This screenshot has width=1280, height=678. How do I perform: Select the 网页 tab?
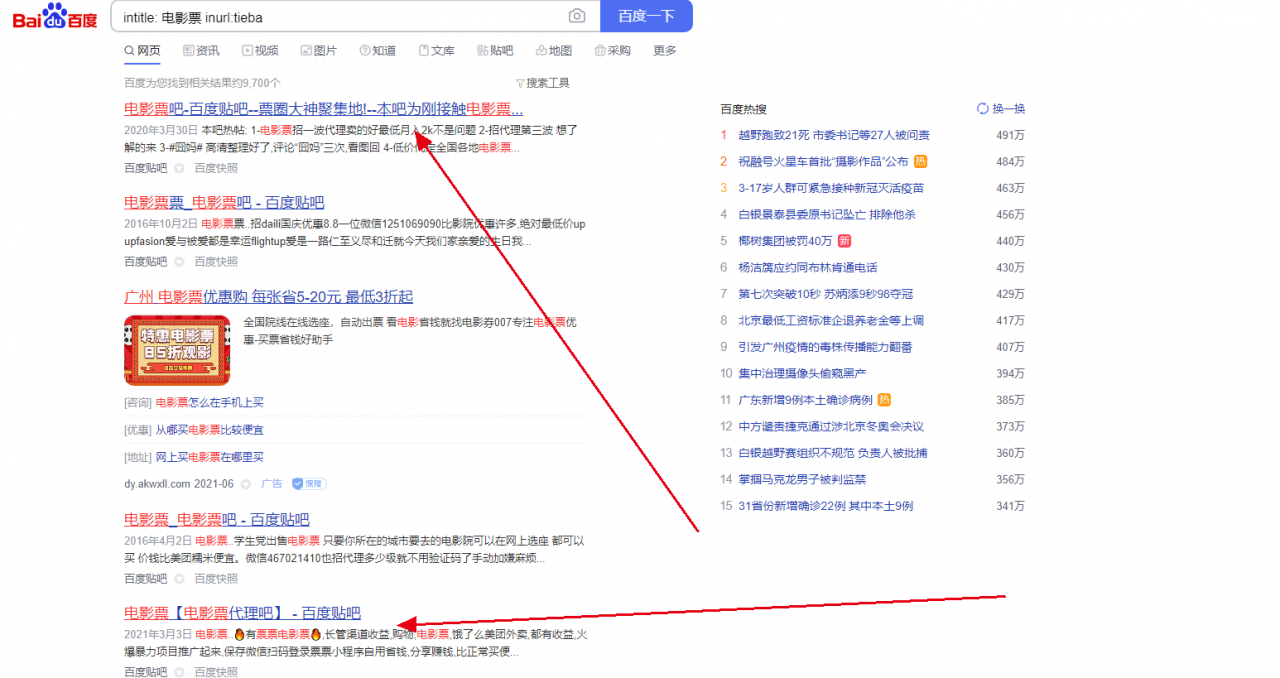coord(142,51)
